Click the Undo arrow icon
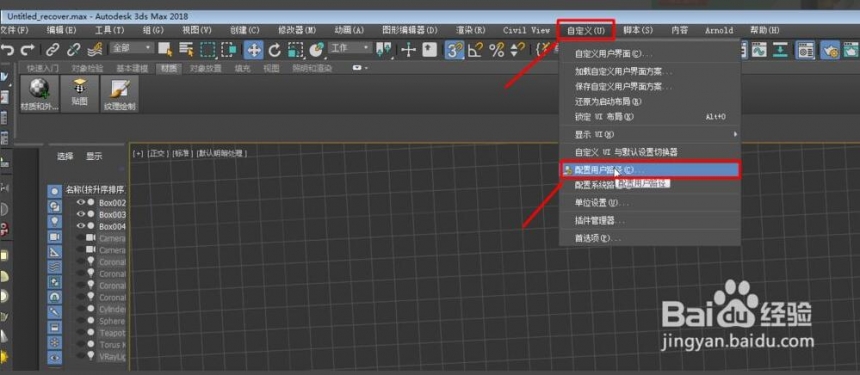This screenshot has height=375, width=860. (8, 50)
